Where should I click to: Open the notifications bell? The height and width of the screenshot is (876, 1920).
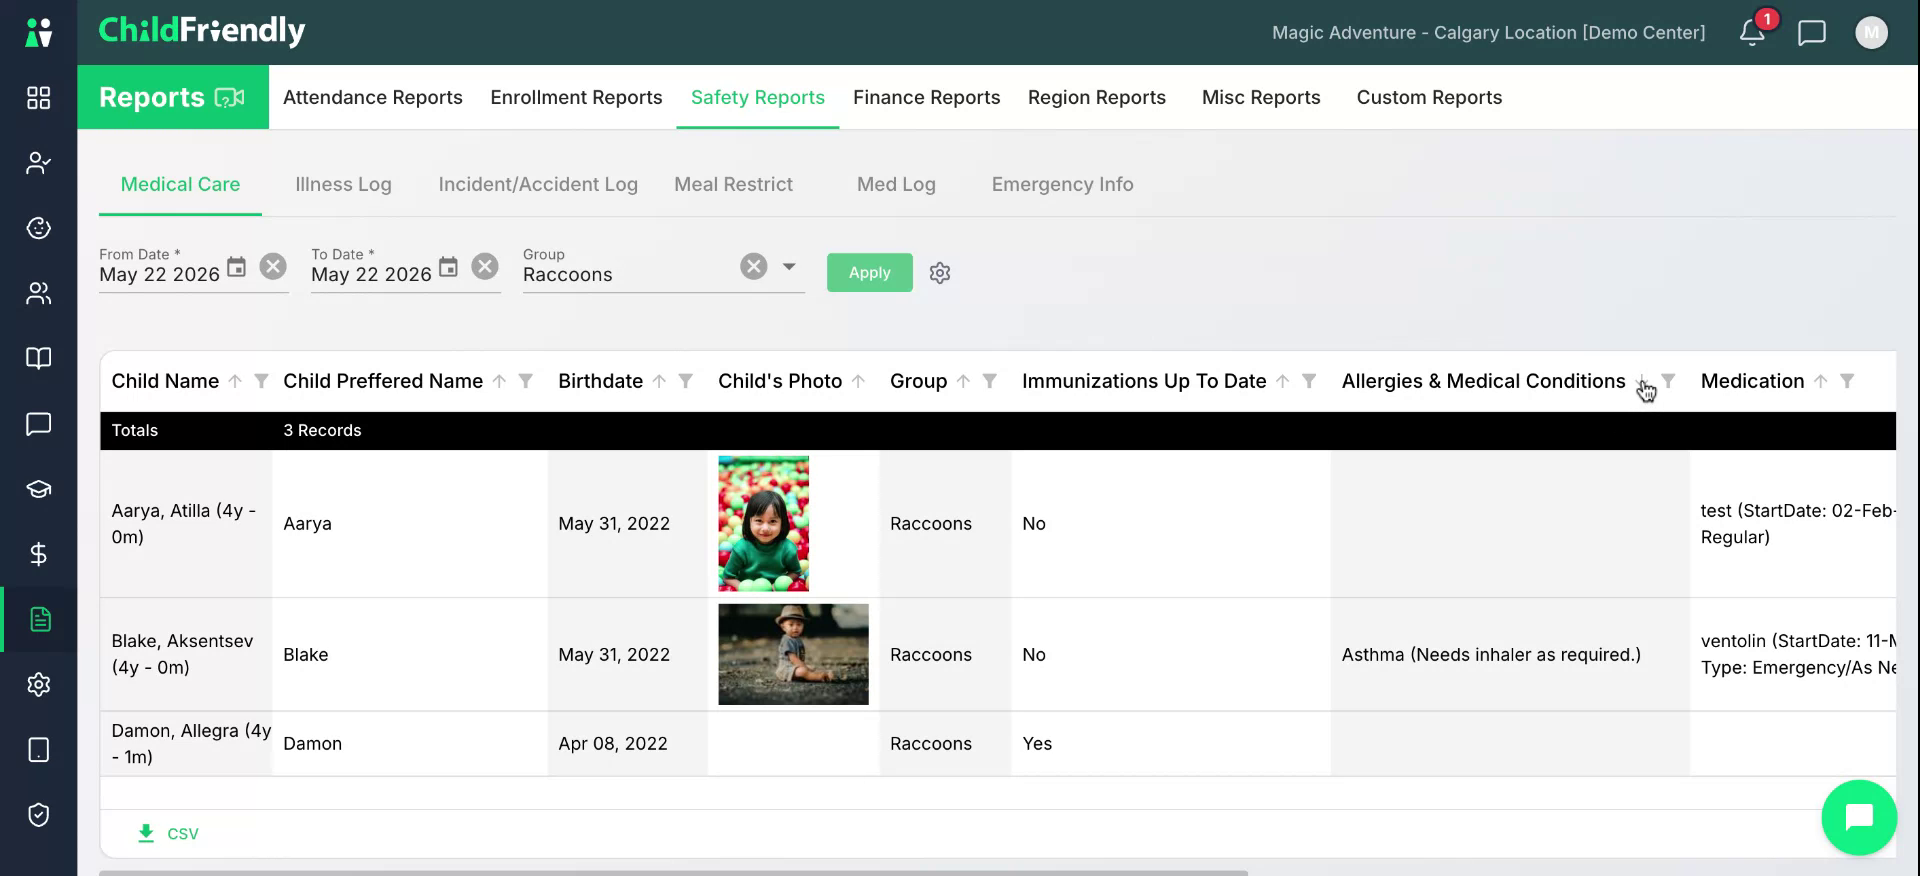(1752, 32)
